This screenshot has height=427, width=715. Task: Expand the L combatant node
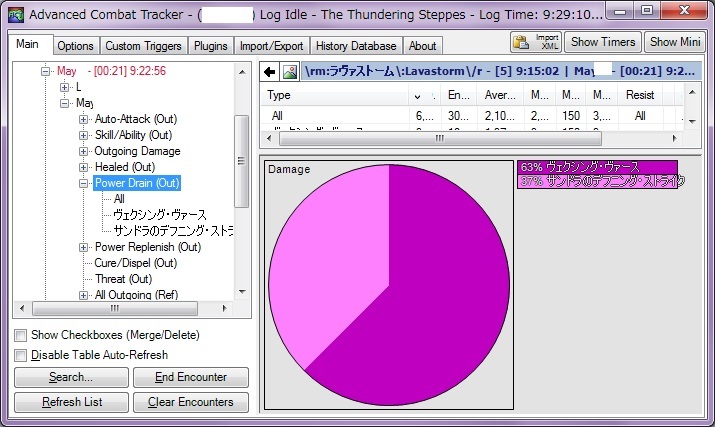(65, 87)
